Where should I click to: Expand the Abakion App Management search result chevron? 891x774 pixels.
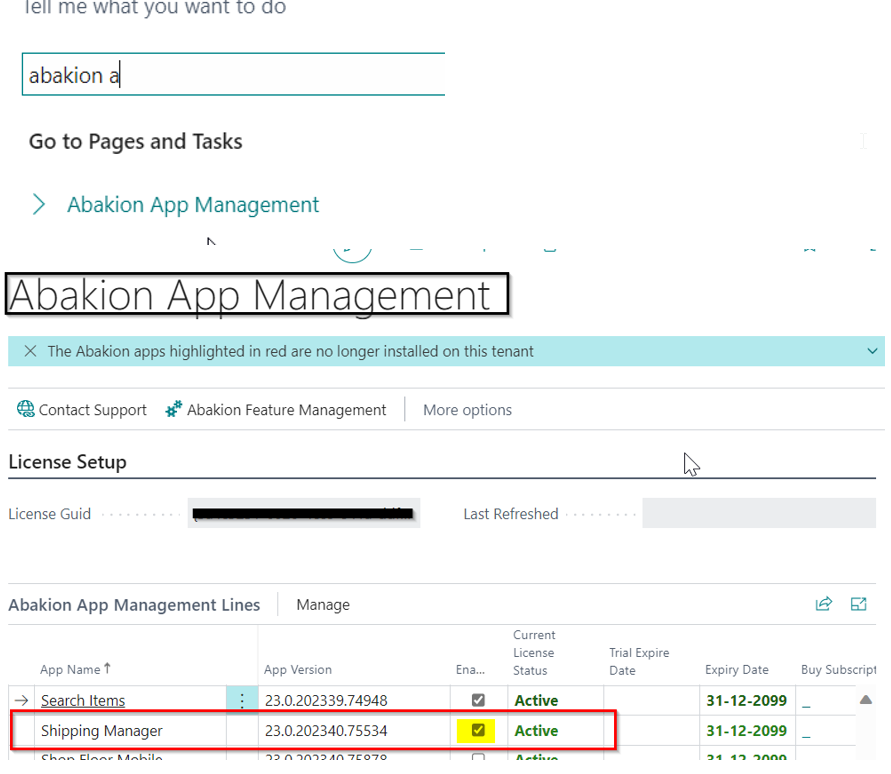[x=39, y=205]
